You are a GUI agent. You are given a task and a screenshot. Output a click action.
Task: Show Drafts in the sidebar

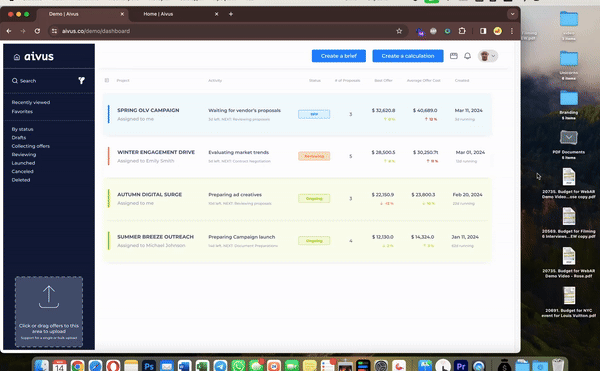[19, 138]
